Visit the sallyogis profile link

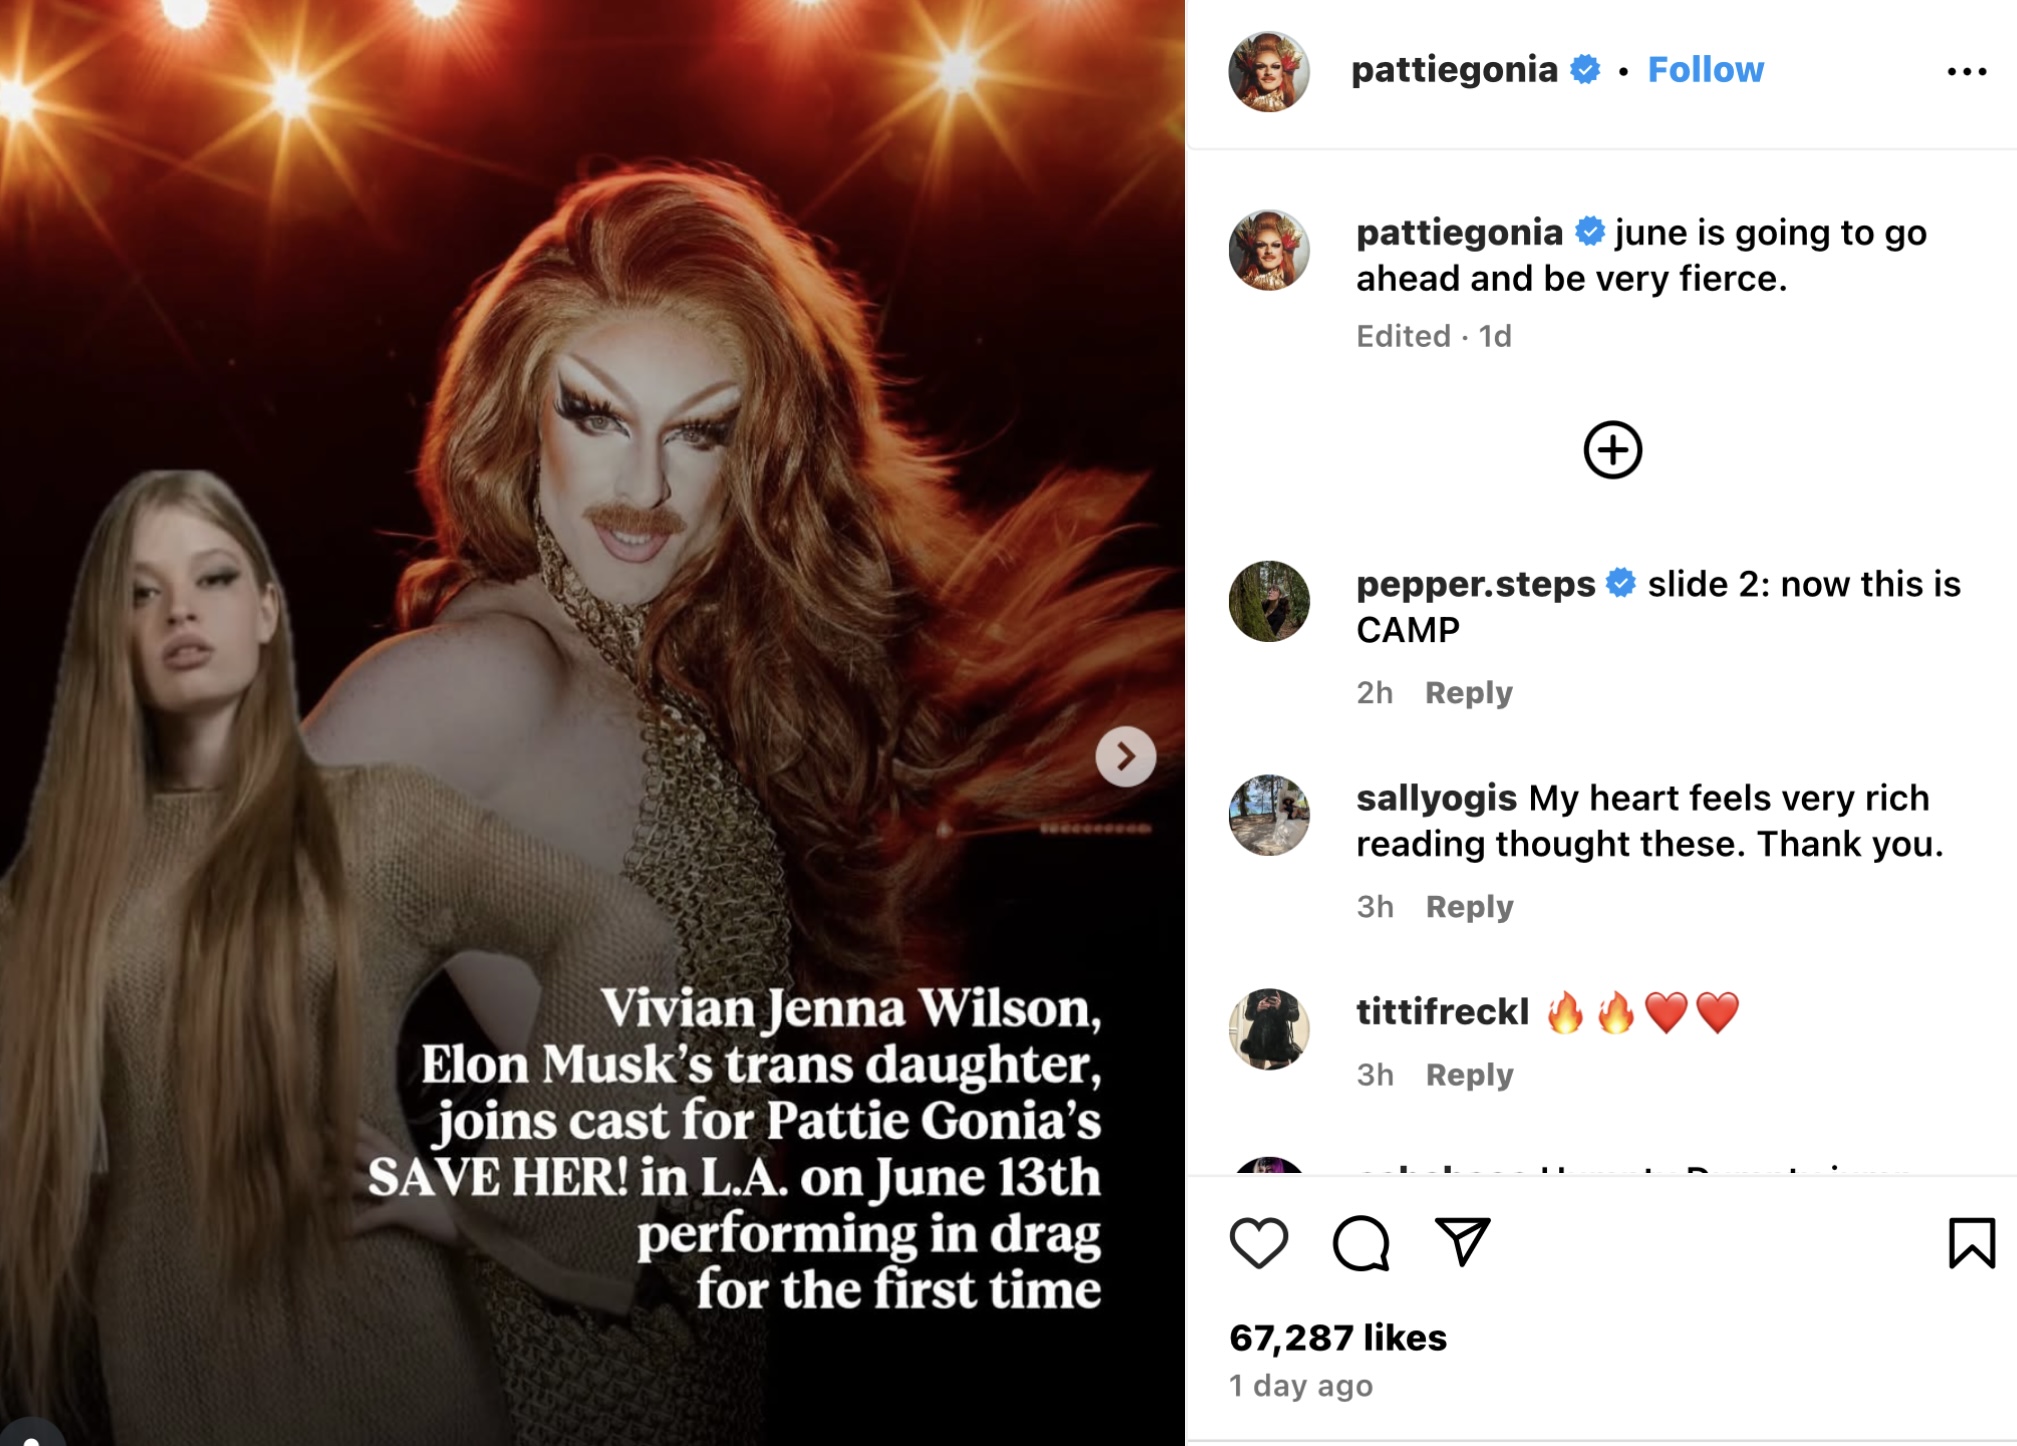click(1436, 798)
